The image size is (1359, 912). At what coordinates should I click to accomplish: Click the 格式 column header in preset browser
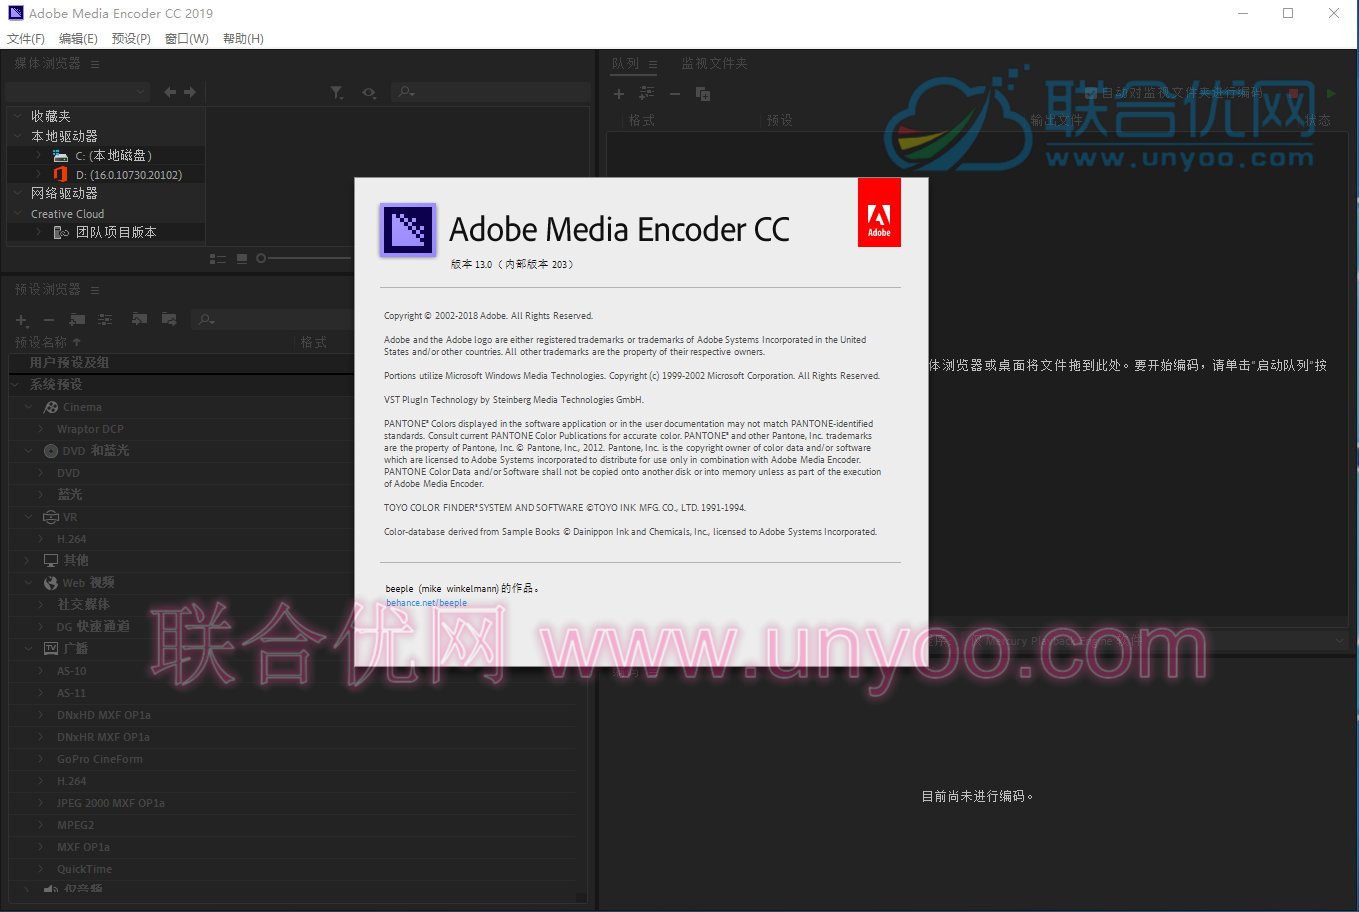coord(313,342)
